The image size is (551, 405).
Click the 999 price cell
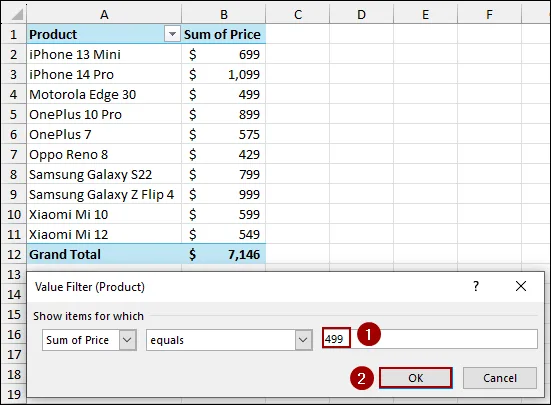point(223,194)
